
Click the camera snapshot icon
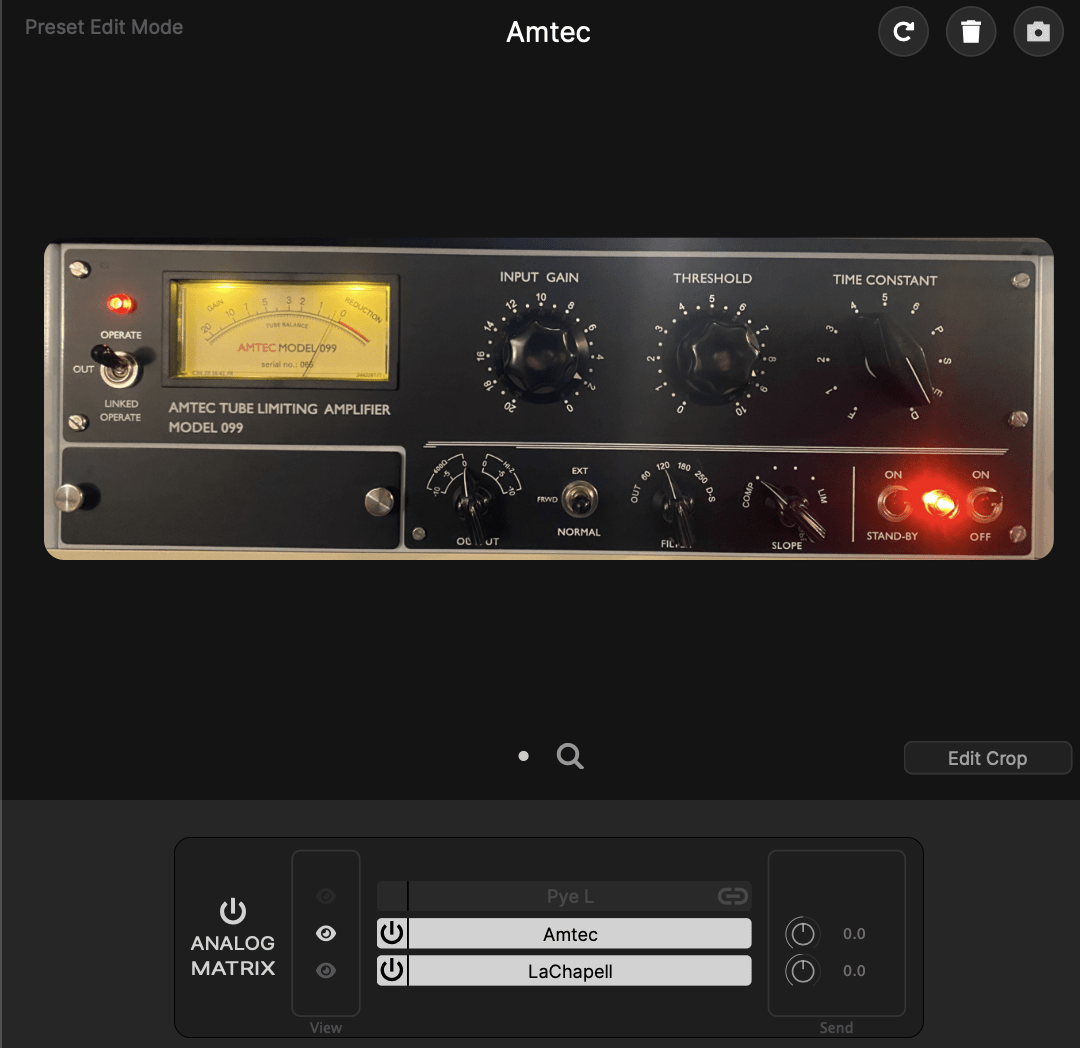tap(1038, 32)
